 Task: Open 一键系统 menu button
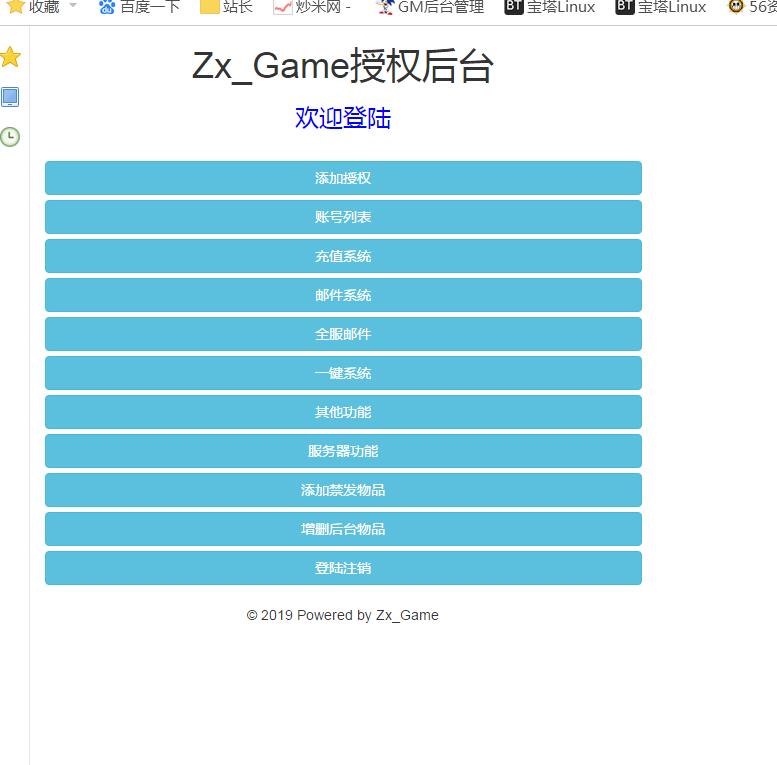click(x=343, y=373)
